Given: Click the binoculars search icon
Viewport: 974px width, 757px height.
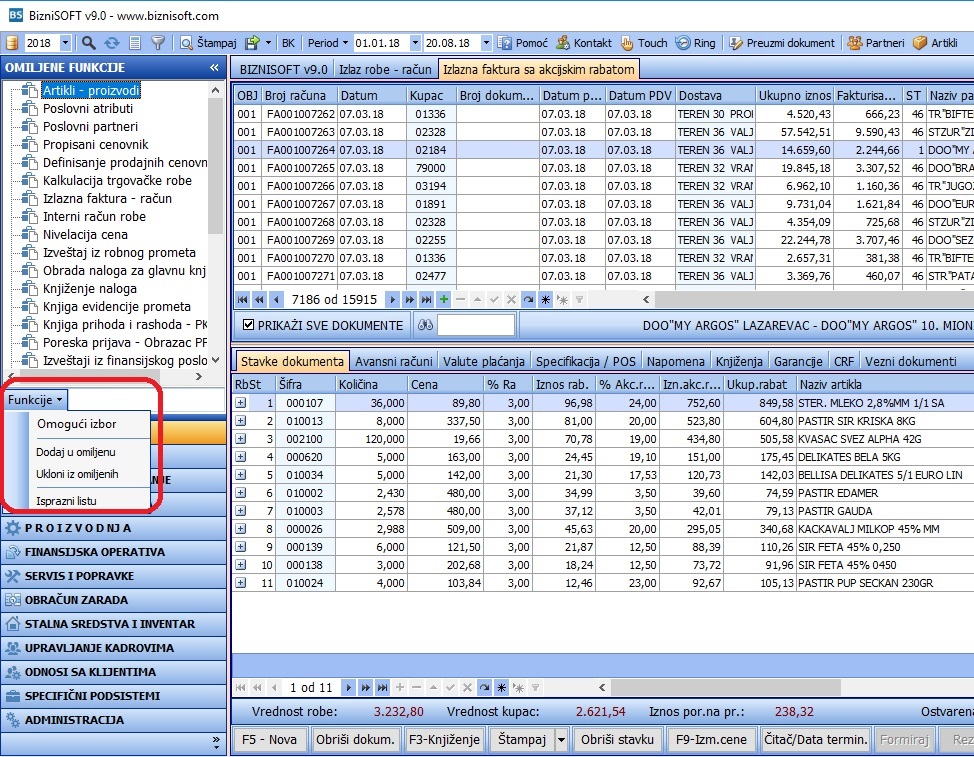Looking at the screenshot, I should [x=426, y=325].
